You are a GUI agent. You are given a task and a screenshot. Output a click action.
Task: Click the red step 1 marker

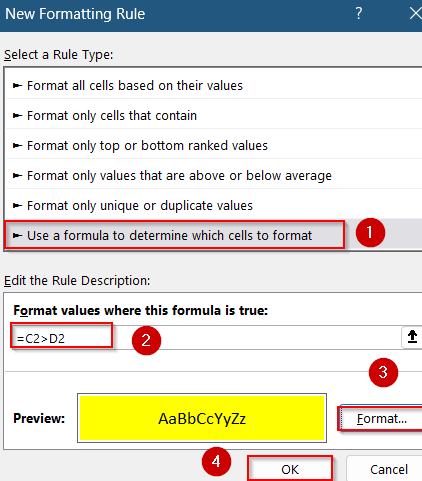pos(370,232)
